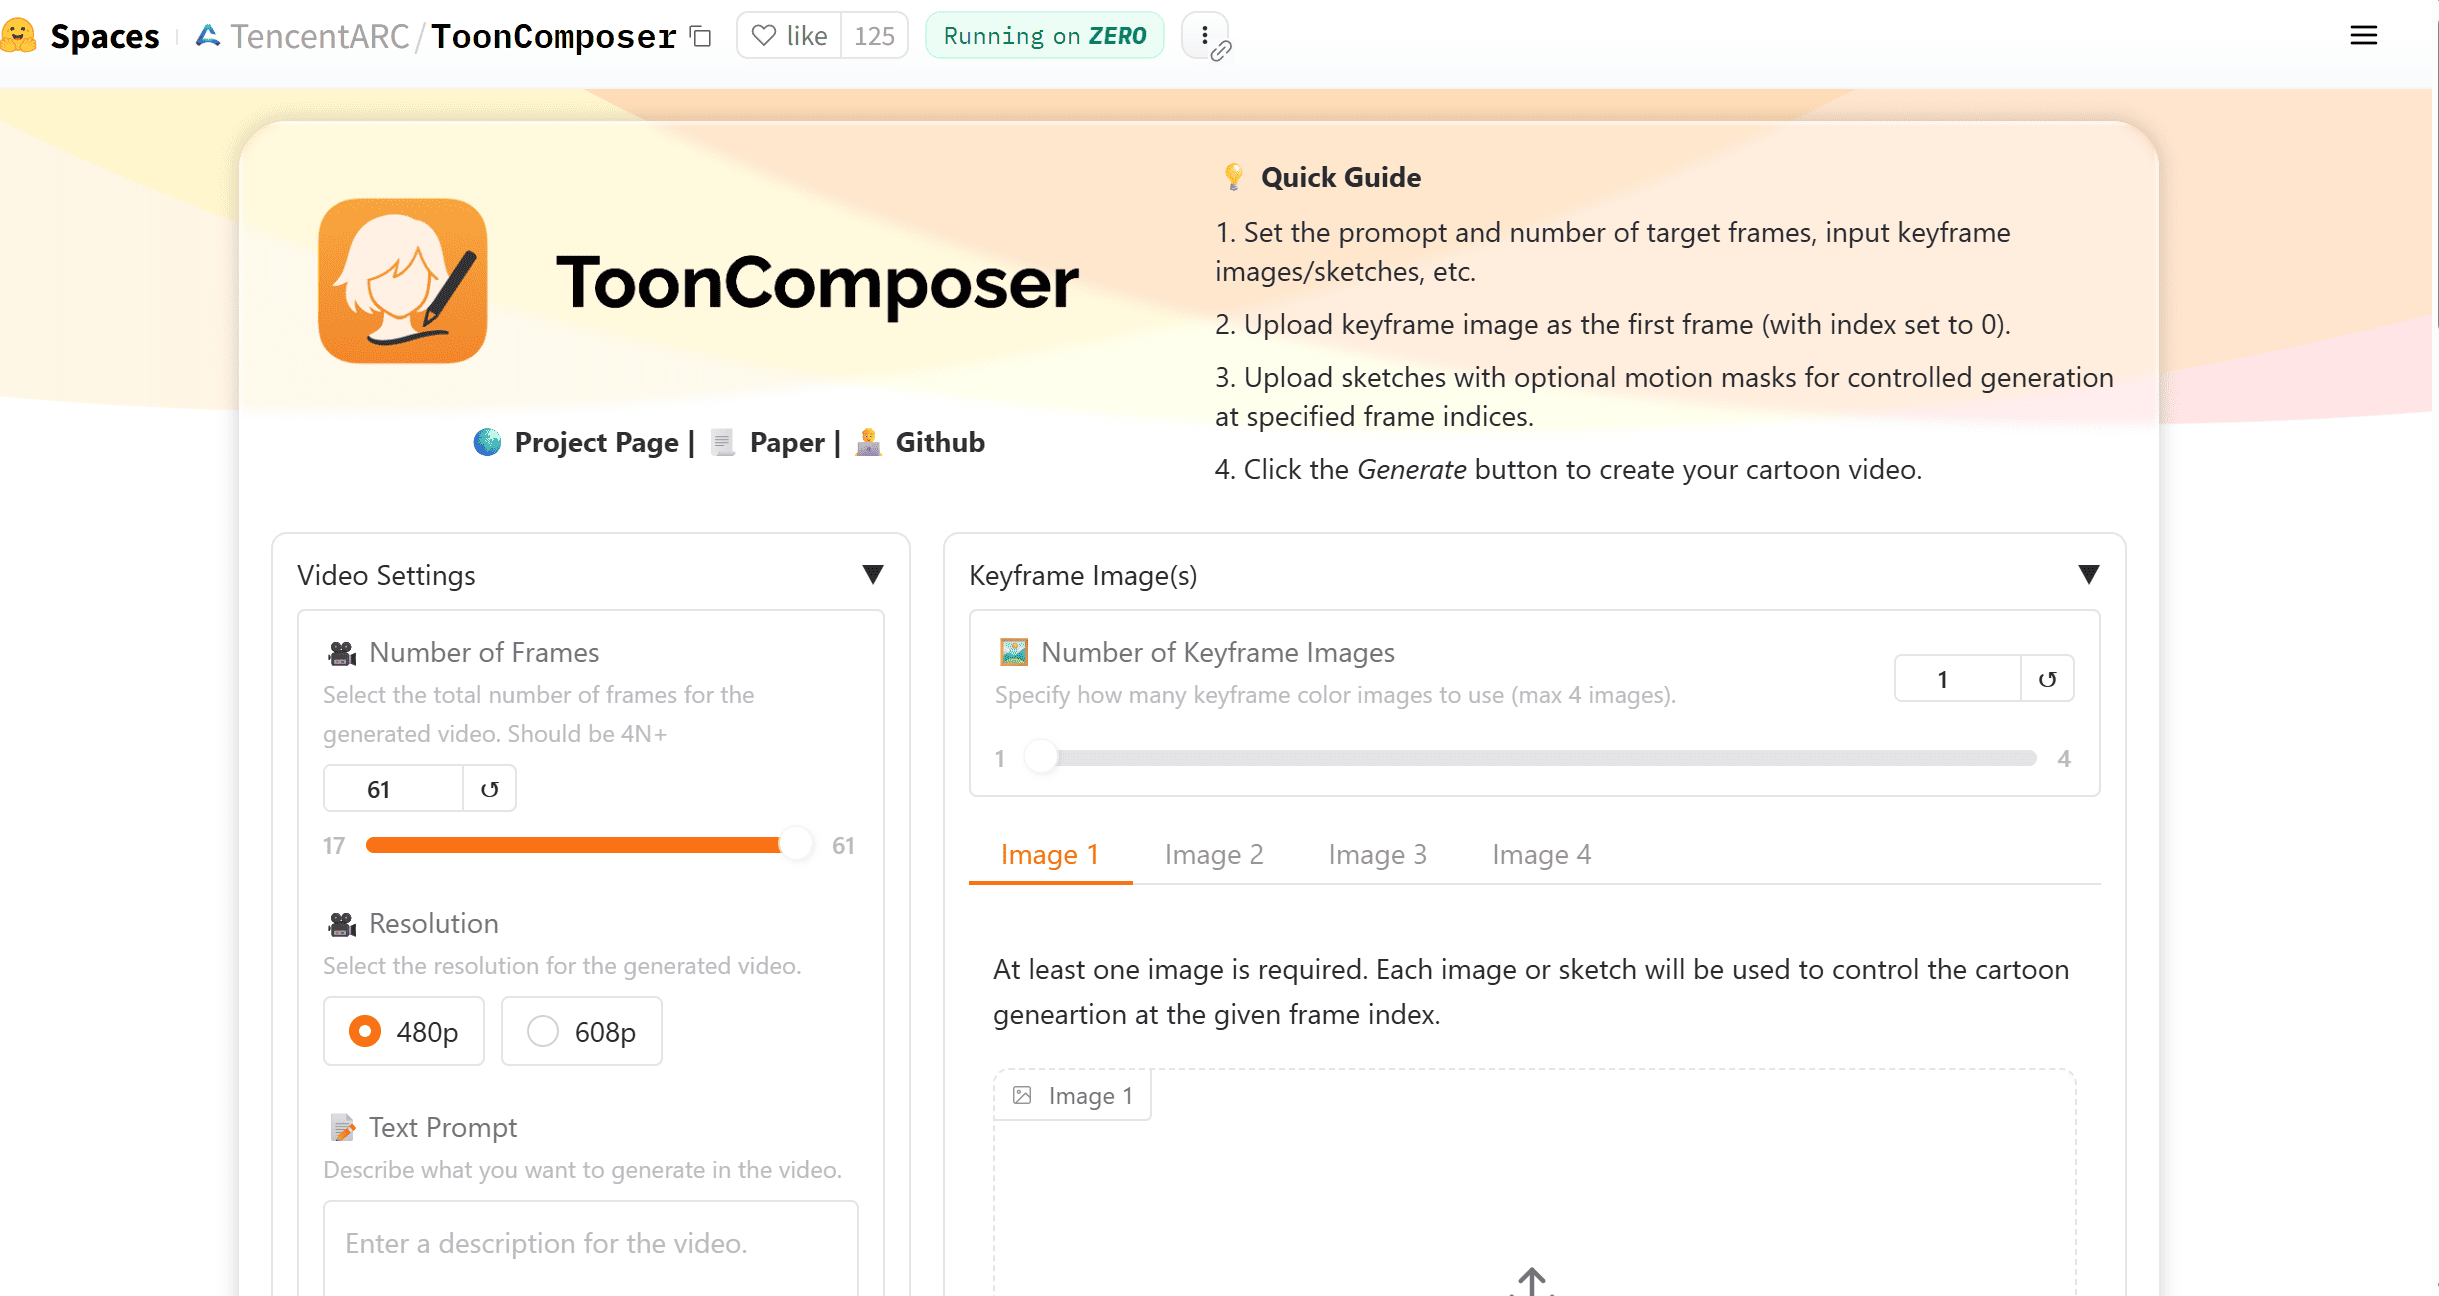
Task: Switch to the Image 2 tab
Action: pyautogui.click(x=1214, y=855)
